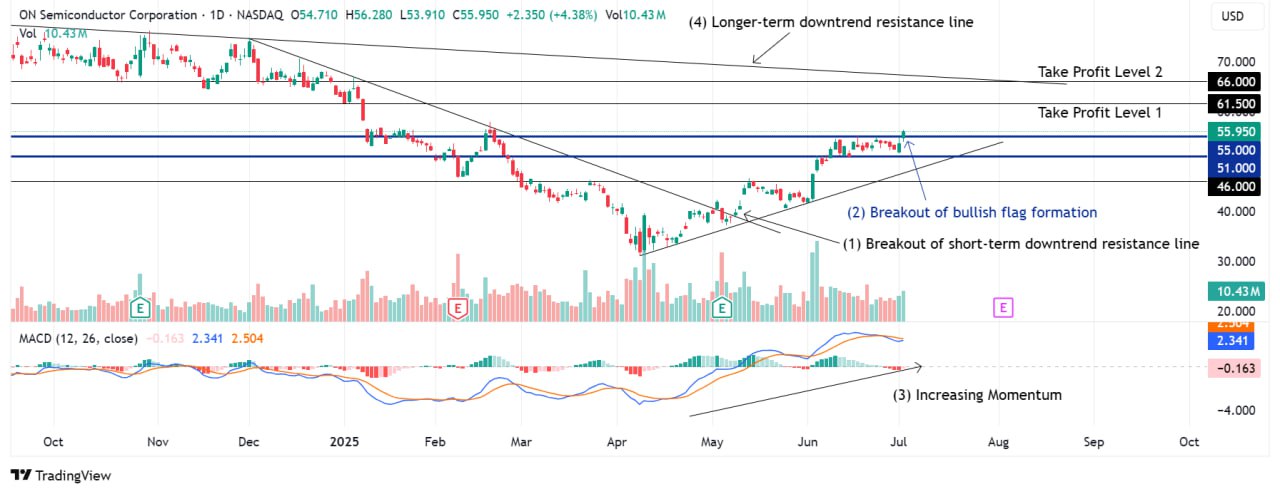The image size is (1280, 494).
Task: Click the Aug label on time axis
Action: pyautogui.click(x=998, y=441)
